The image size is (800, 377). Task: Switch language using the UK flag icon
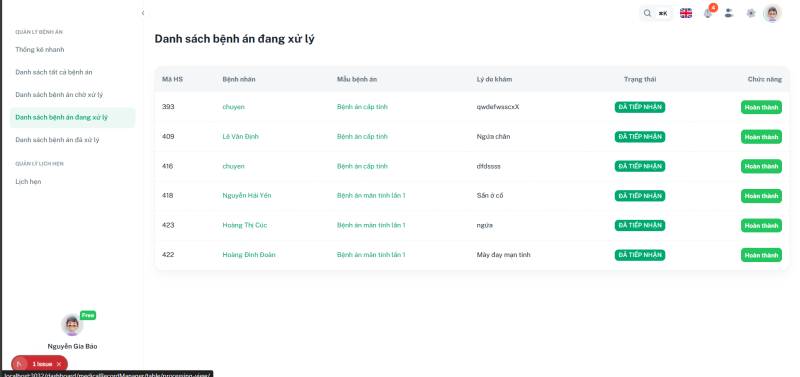(686, 13)
